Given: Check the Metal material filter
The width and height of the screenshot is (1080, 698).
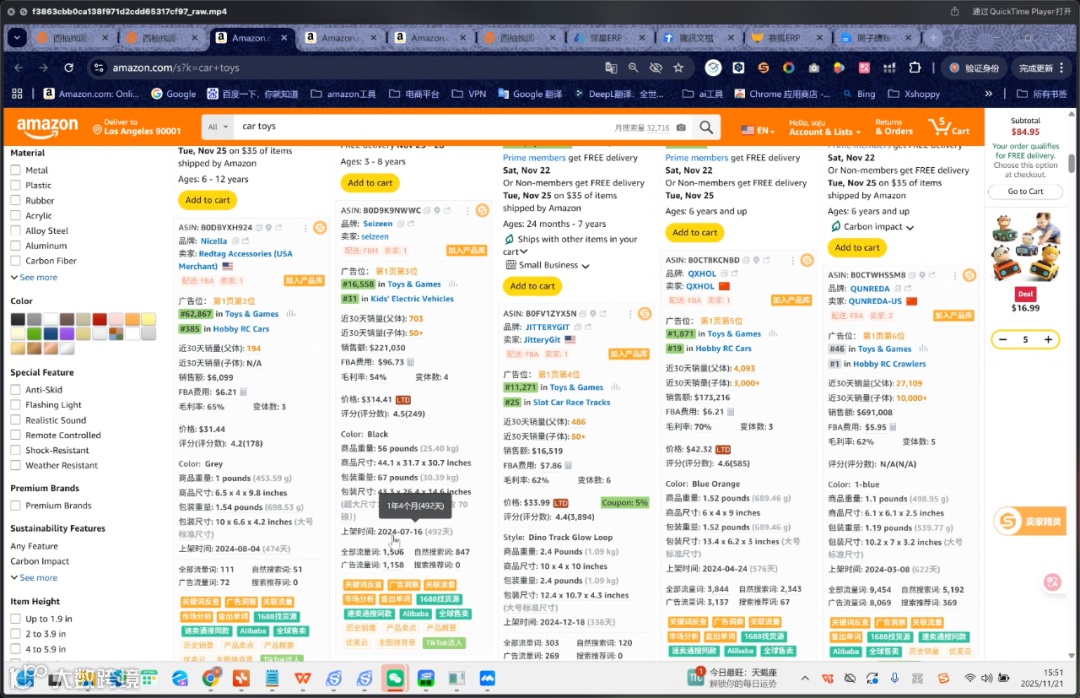Looking at the screenshot, I should 15,170.
